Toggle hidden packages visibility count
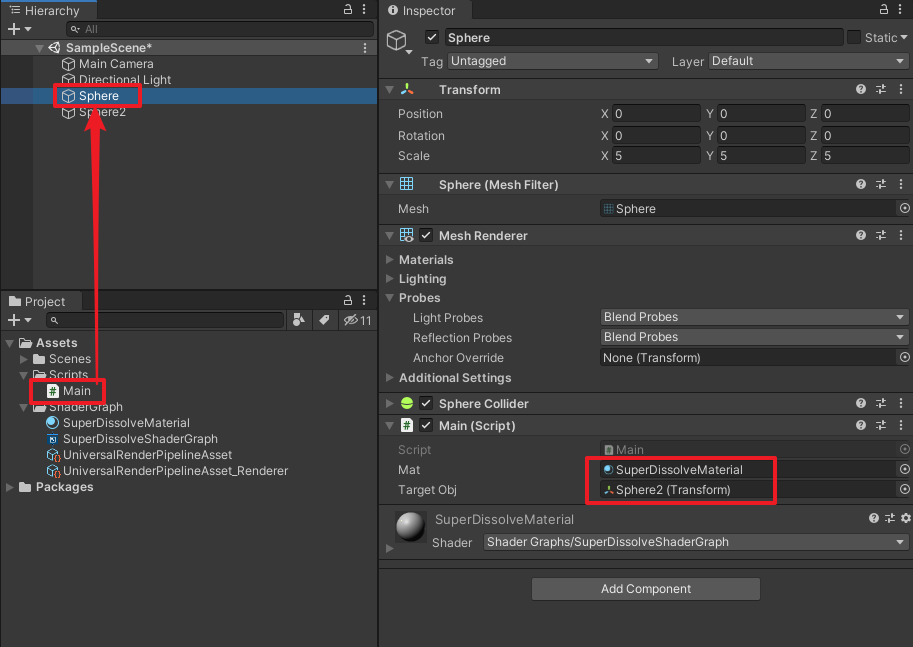Screen dimensions: 913x647 [x=357, y=320]
